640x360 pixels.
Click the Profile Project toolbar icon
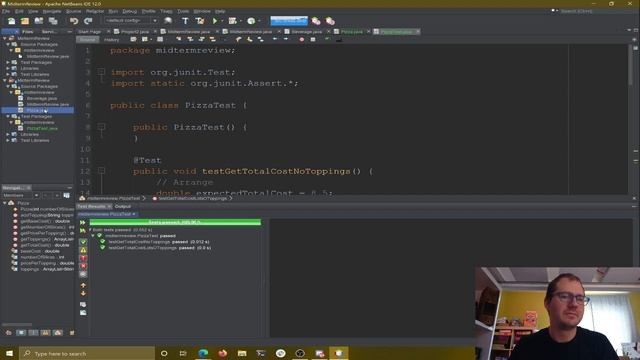pyautogui.click(x=251, y=21)
